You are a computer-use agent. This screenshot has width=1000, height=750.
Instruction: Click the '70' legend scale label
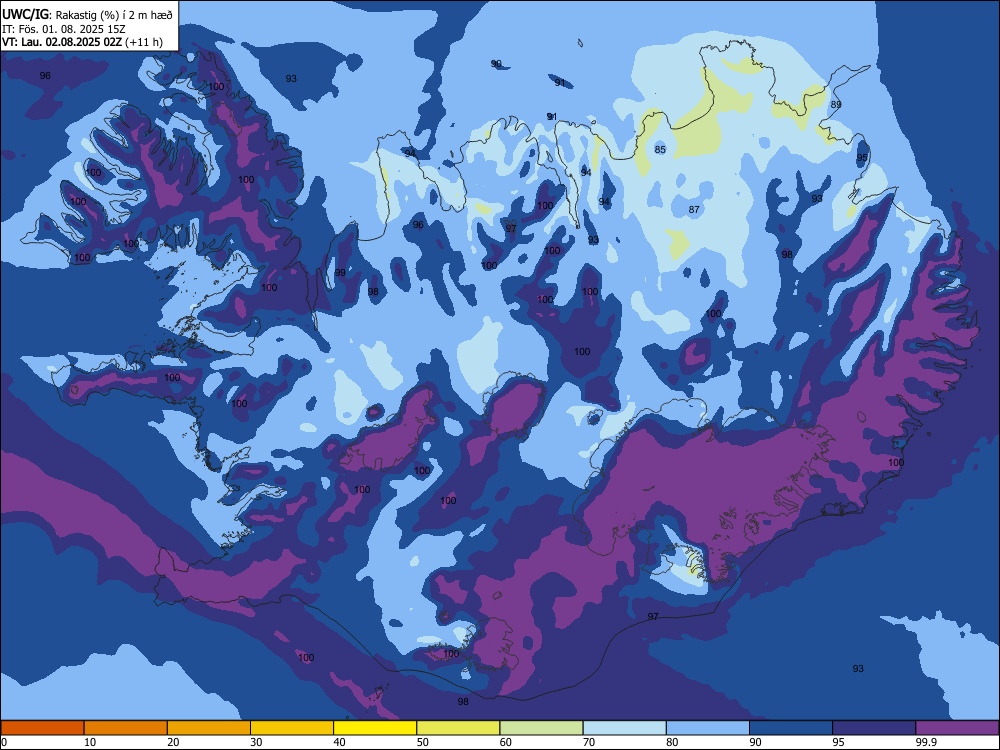click(x=589, y=742)
